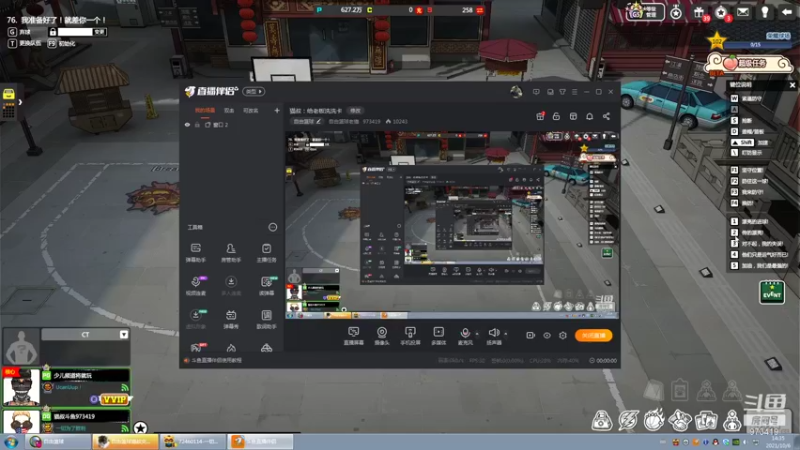Click the grid box icon next to the bell

[573, 116]
